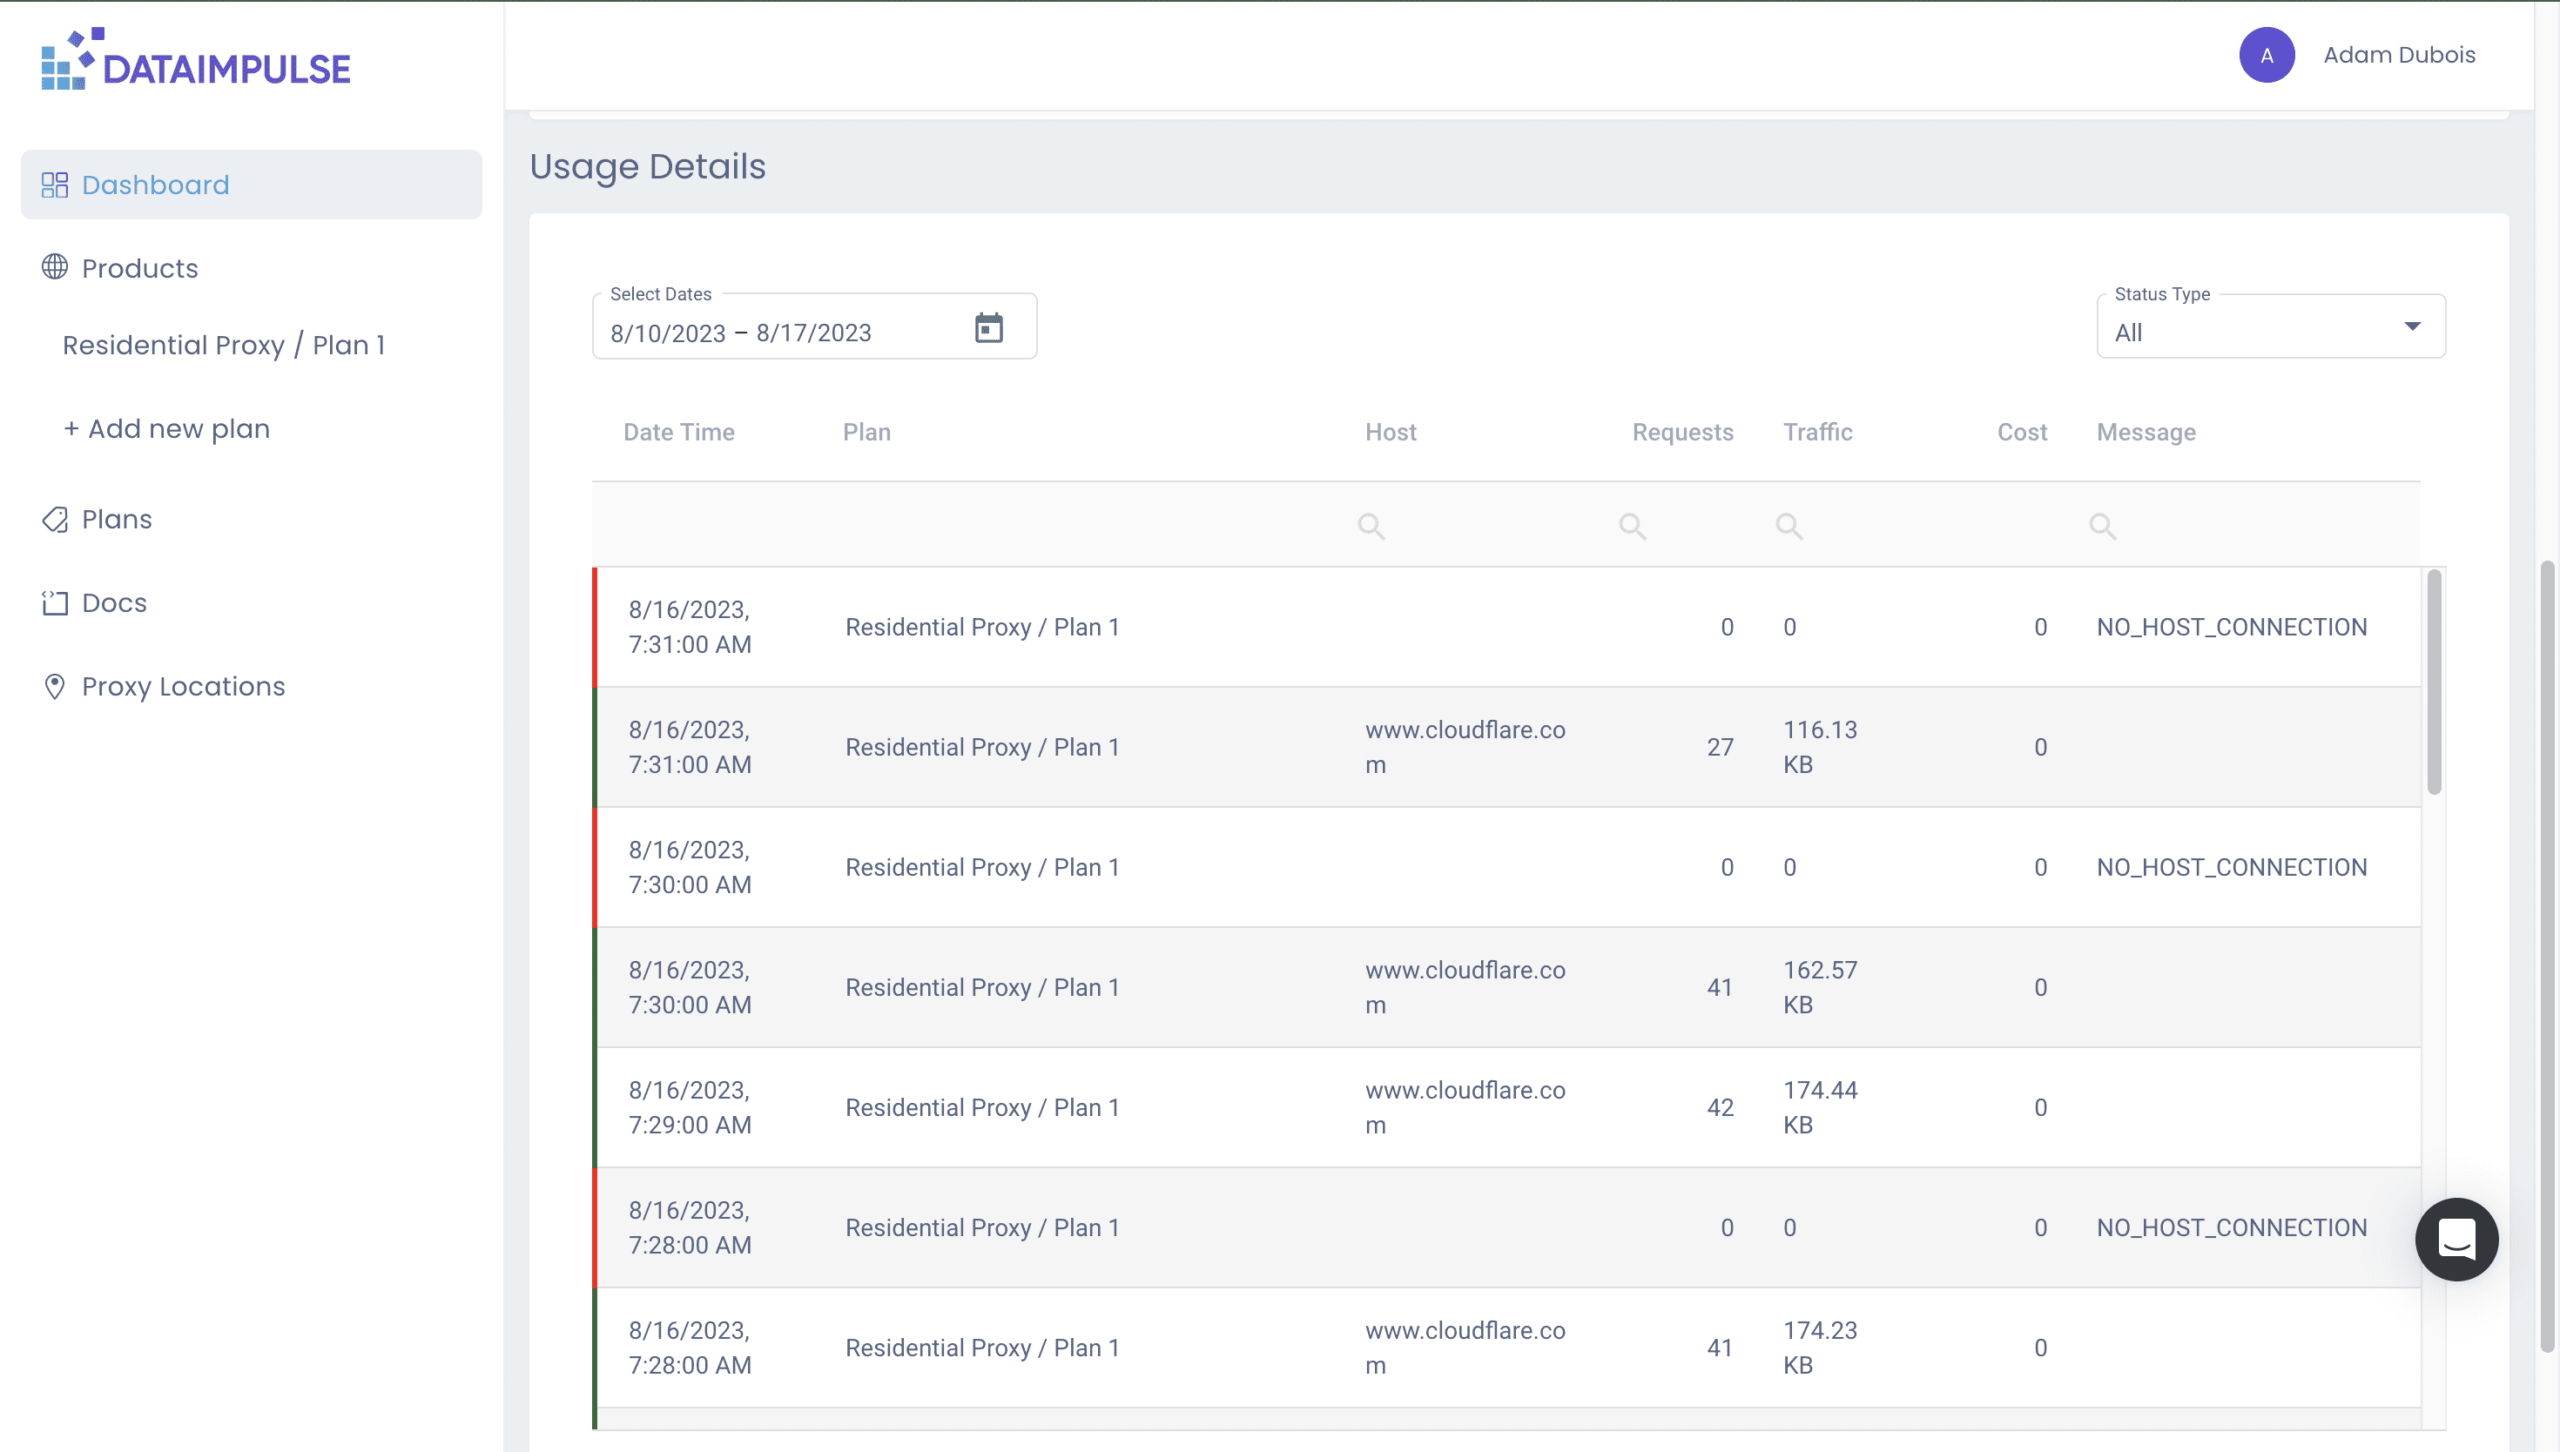Image resolution: width=2560 pixels, height=1452 pixels.
Task: Click traffic value 116.13 KB
Action: 1820,747
